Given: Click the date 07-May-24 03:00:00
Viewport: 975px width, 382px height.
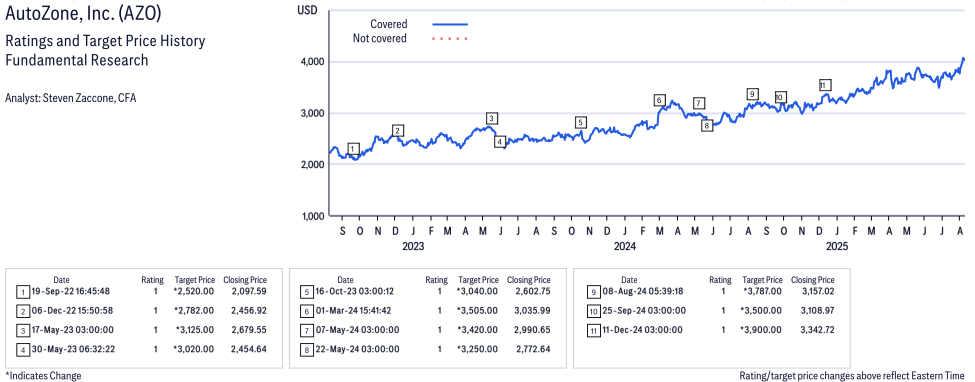Looking at the screenshot, I should coord(359,330).
